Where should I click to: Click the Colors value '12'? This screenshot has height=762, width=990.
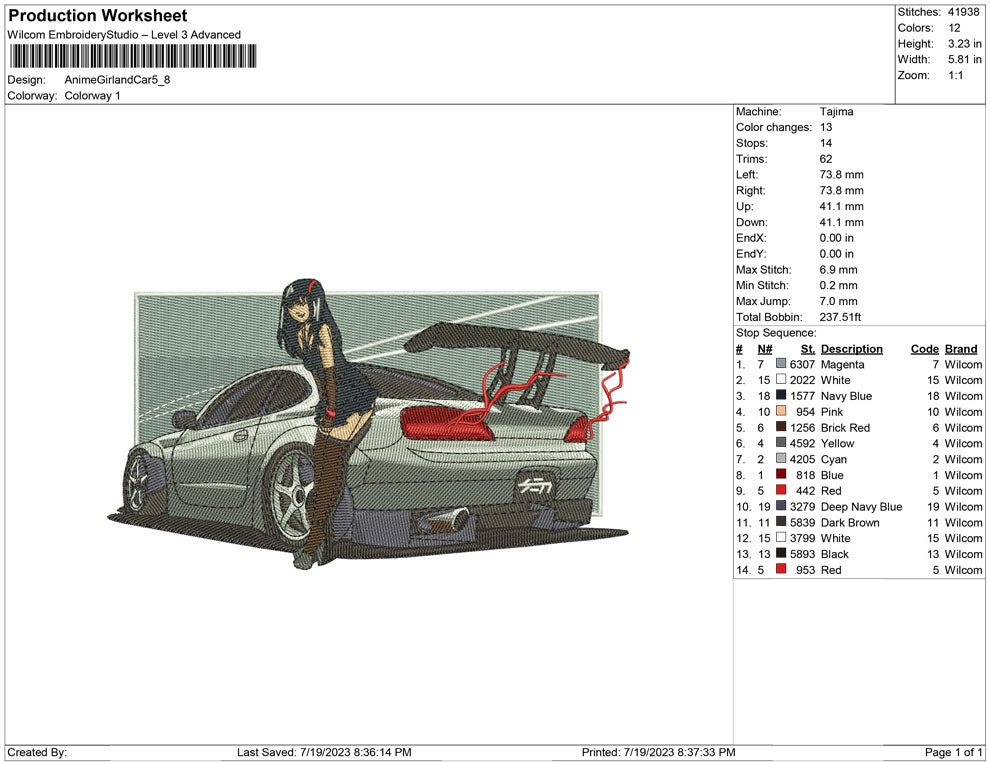click(x=954, y=28)
